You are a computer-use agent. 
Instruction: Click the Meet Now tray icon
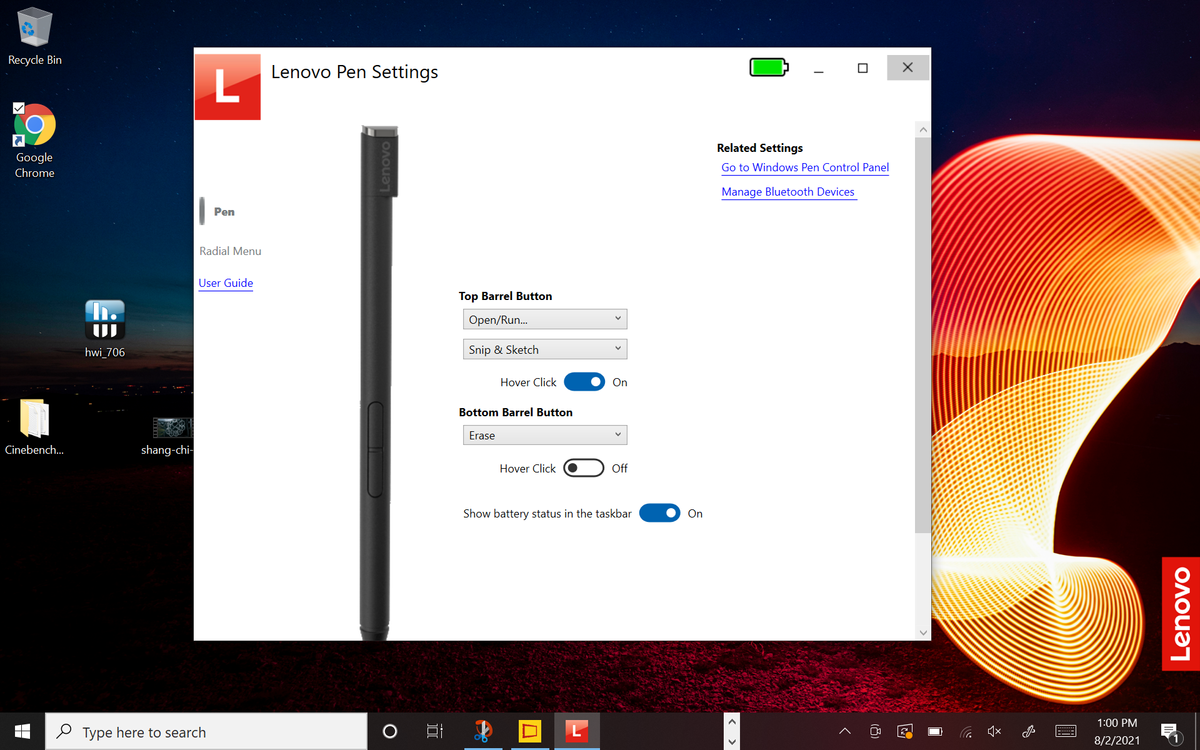875,731
